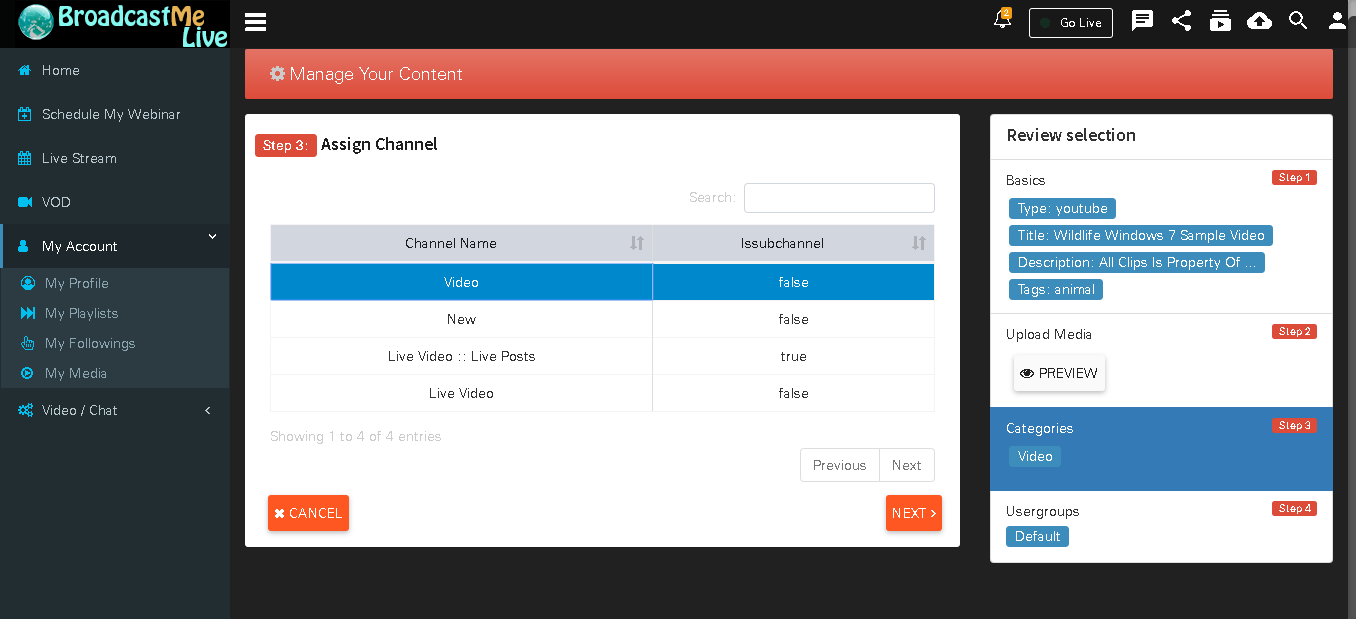Select the Categories review section
1356x619 pixels.
pyautogui.click(x=1161, y=449)
